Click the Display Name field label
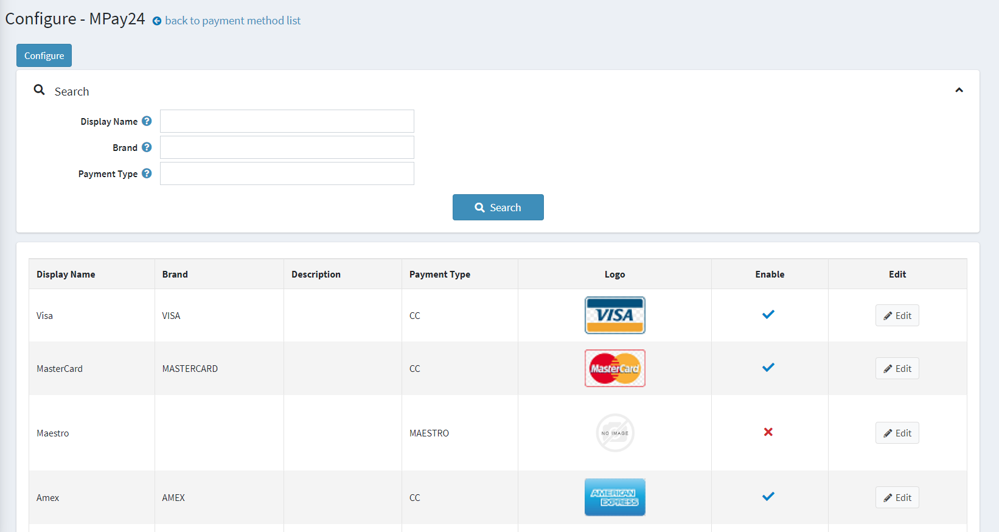999x532 pixels. click(109, 121)
